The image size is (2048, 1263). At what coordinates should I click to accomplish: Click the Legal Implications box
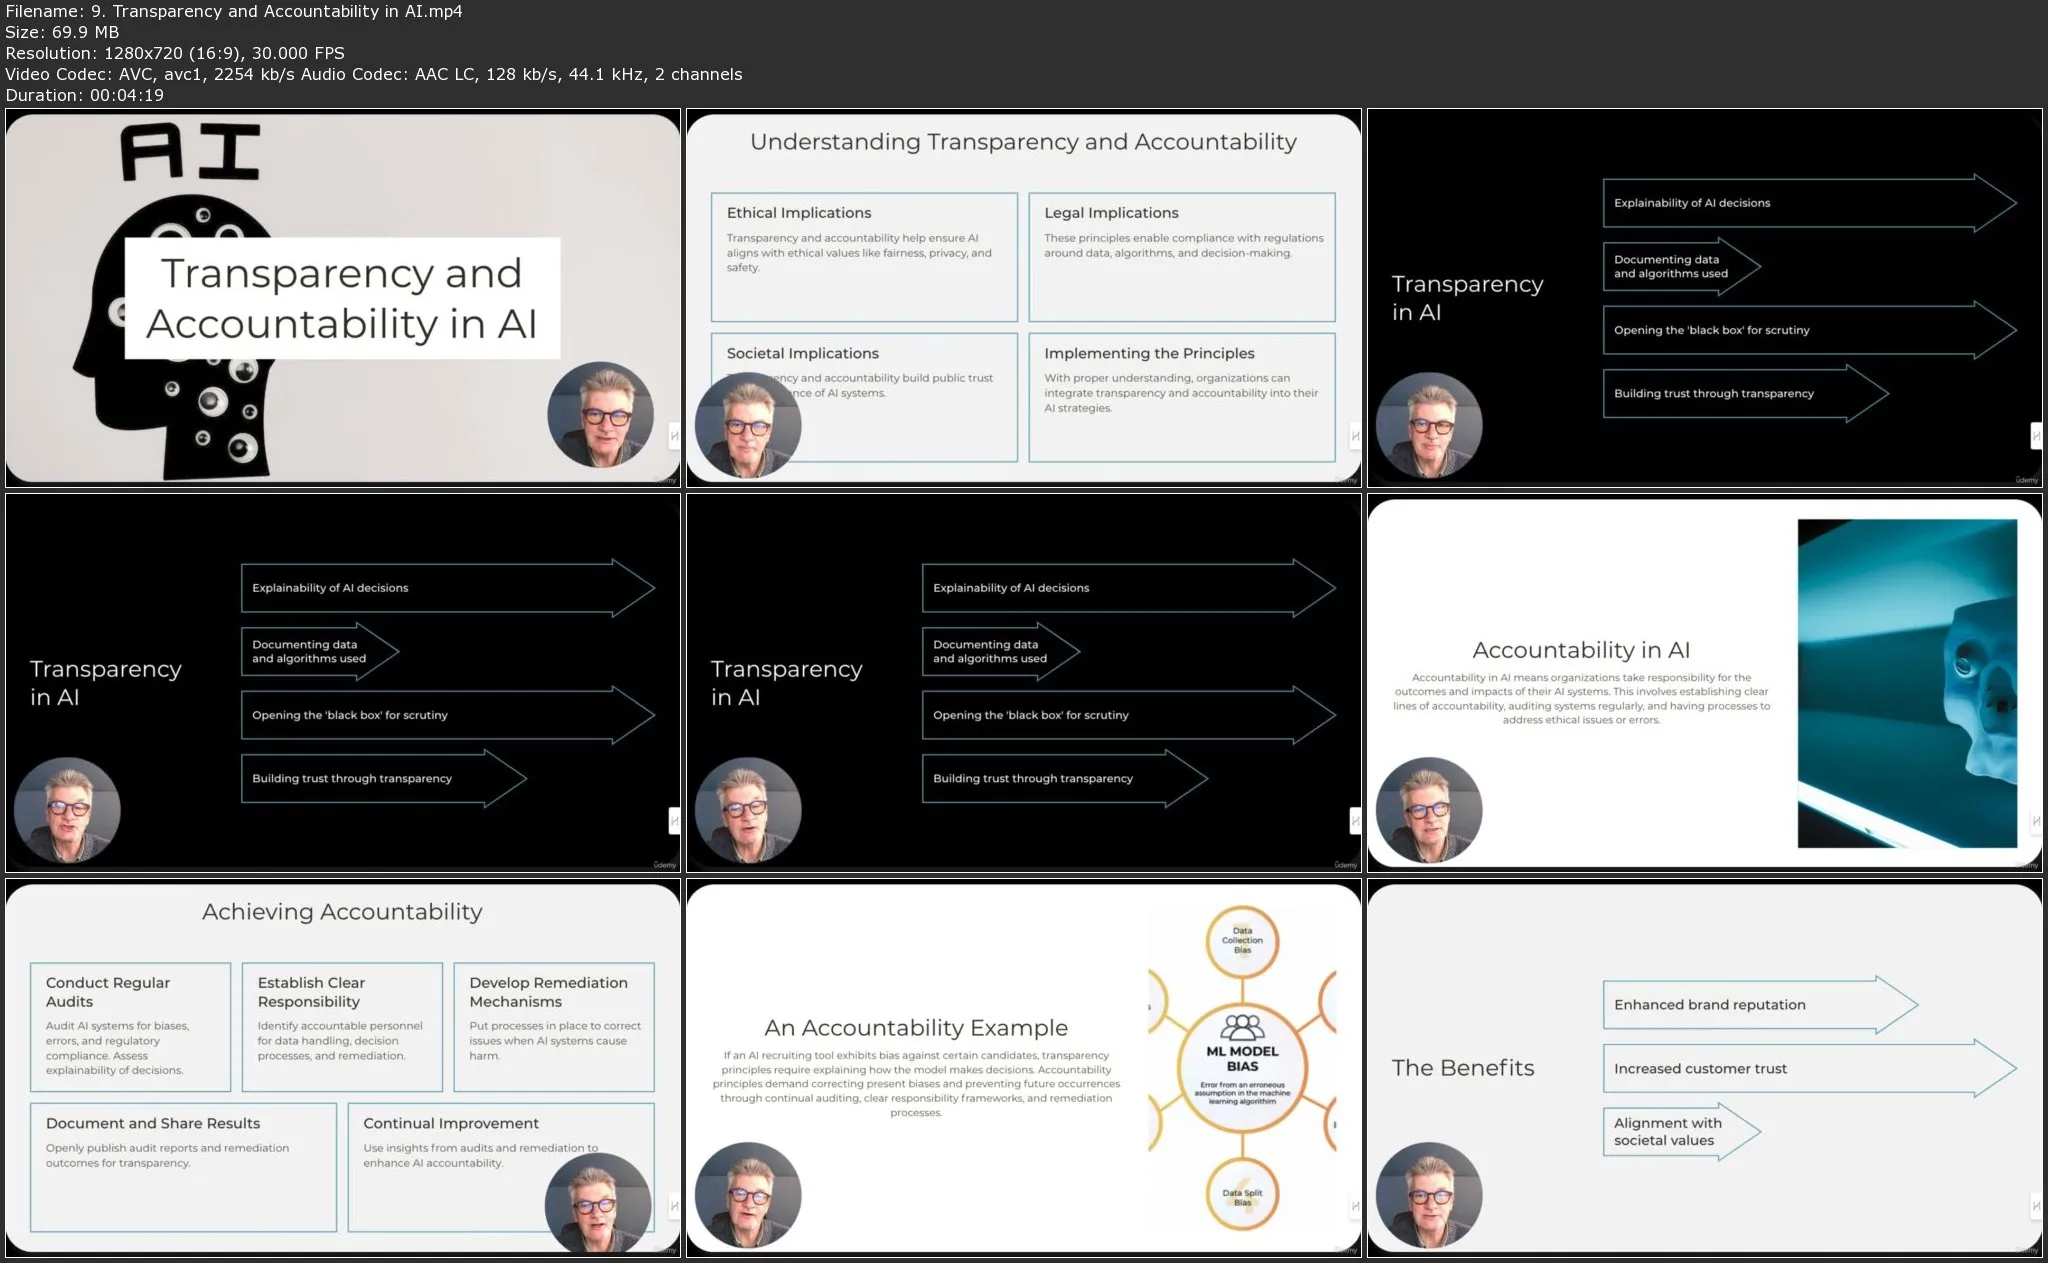1181,257
